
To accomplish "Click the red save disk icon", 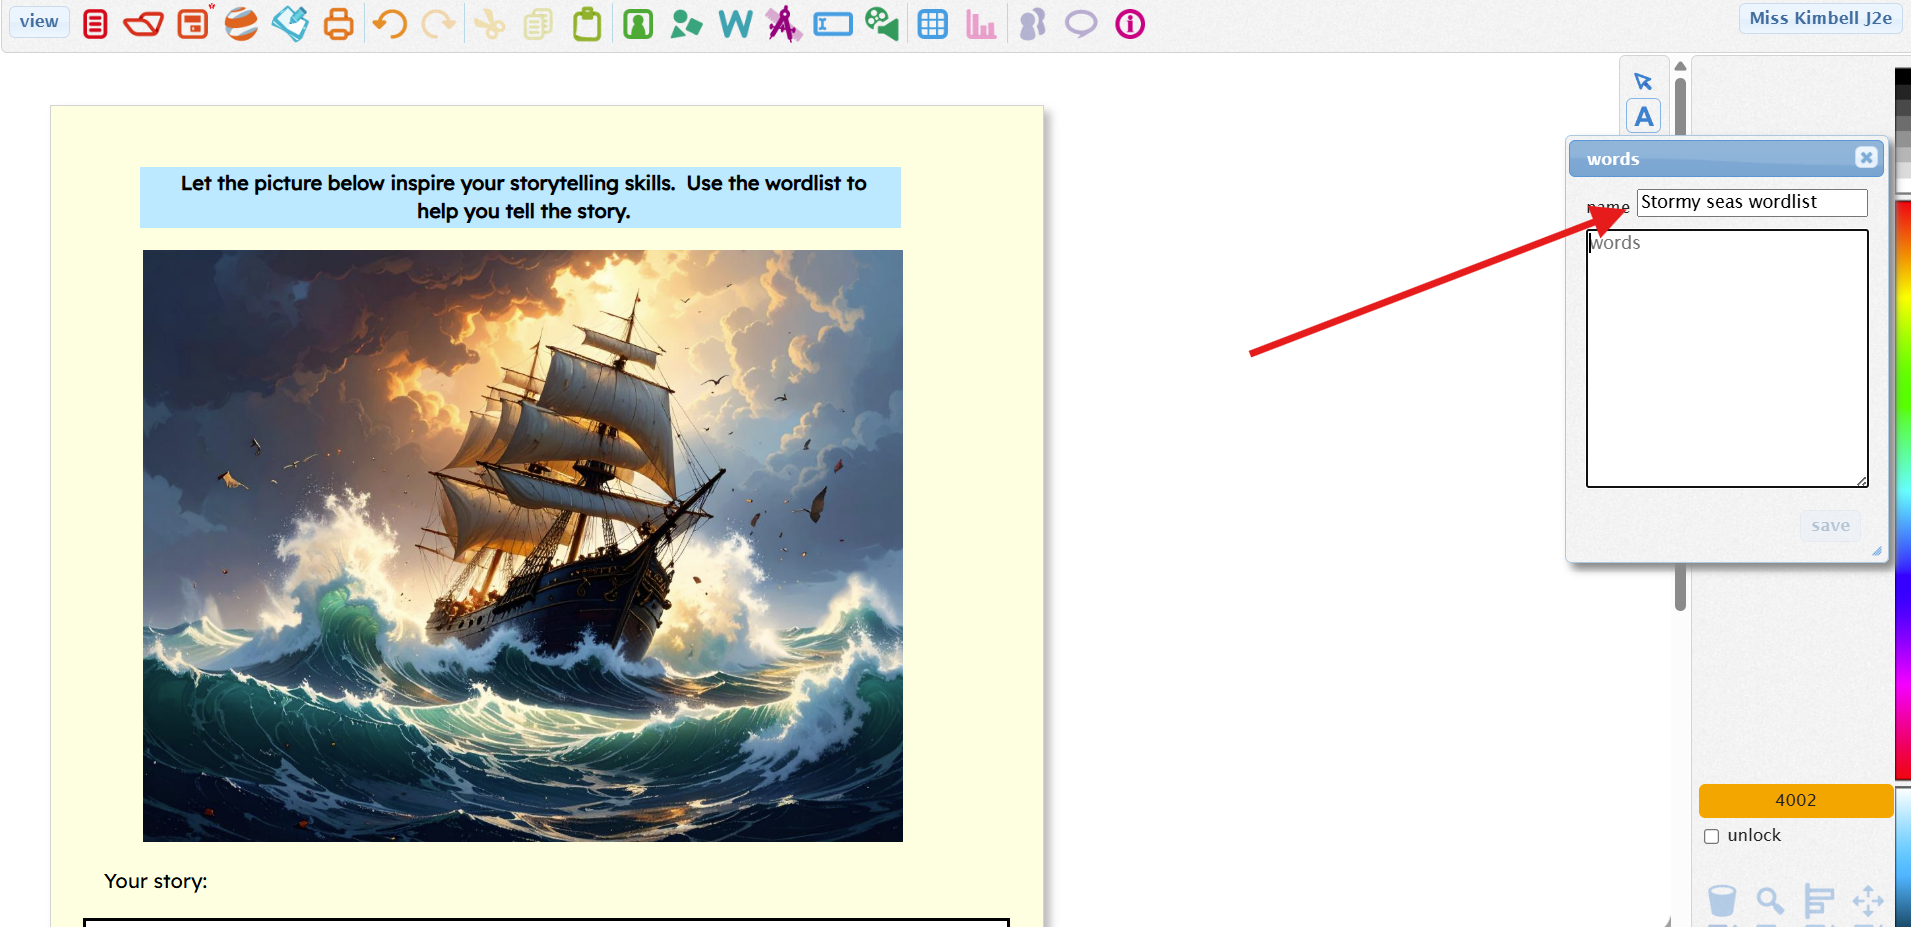I will (x=193, y=24).
